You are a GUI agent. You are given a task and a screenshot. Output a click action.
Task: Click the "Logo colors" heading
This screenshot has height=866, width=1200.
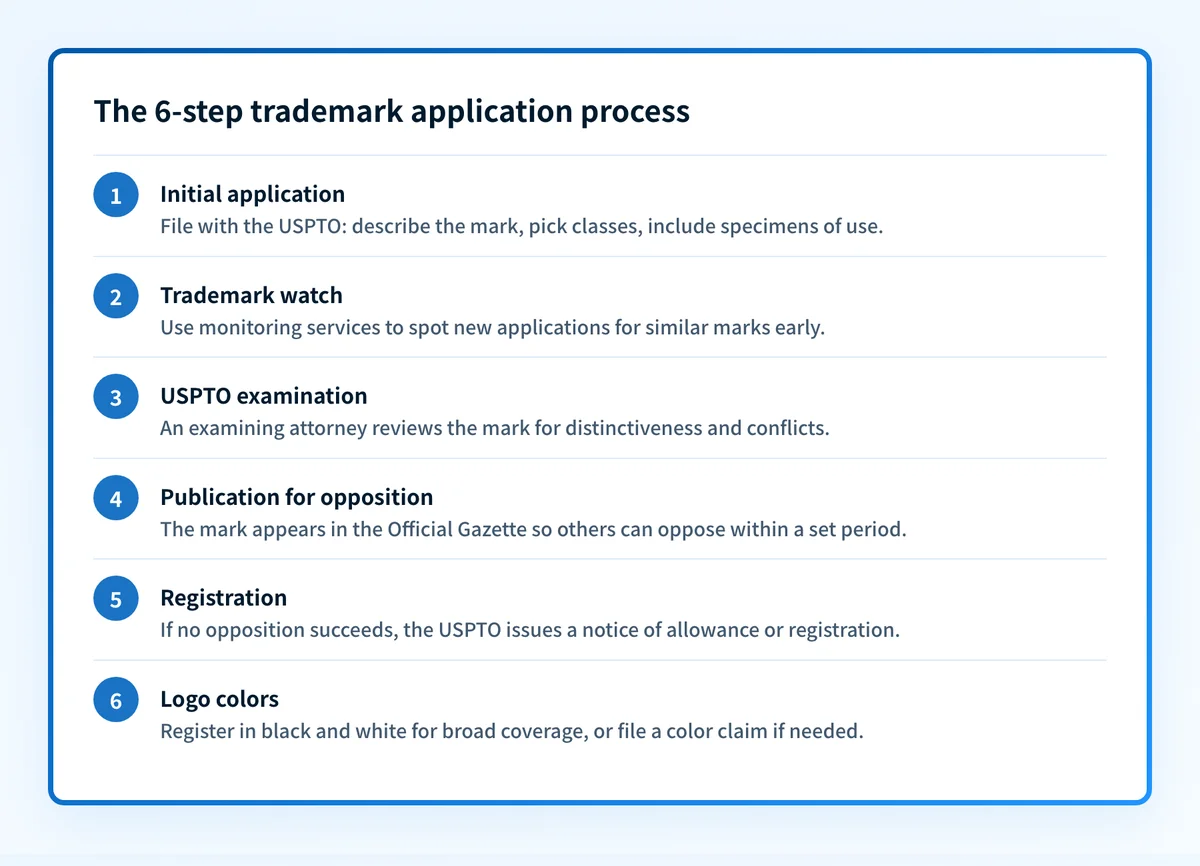click(219, 699)
